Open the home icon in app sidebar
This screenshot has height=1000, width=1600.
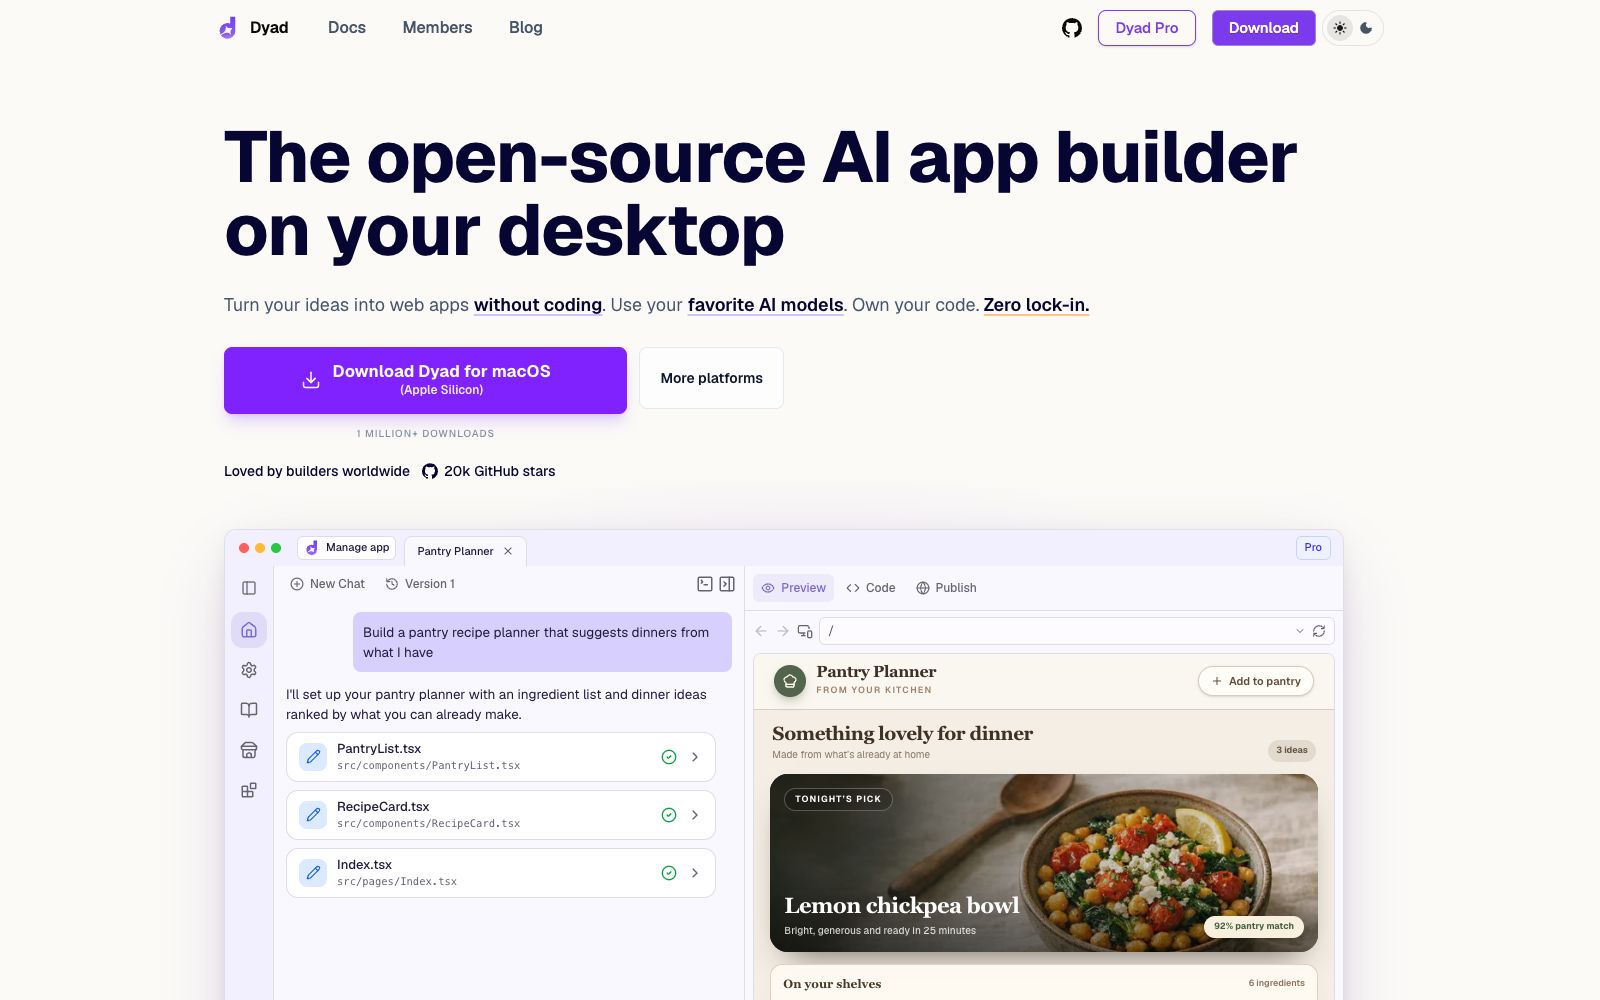pyautogui.click(x=249, y=630)
